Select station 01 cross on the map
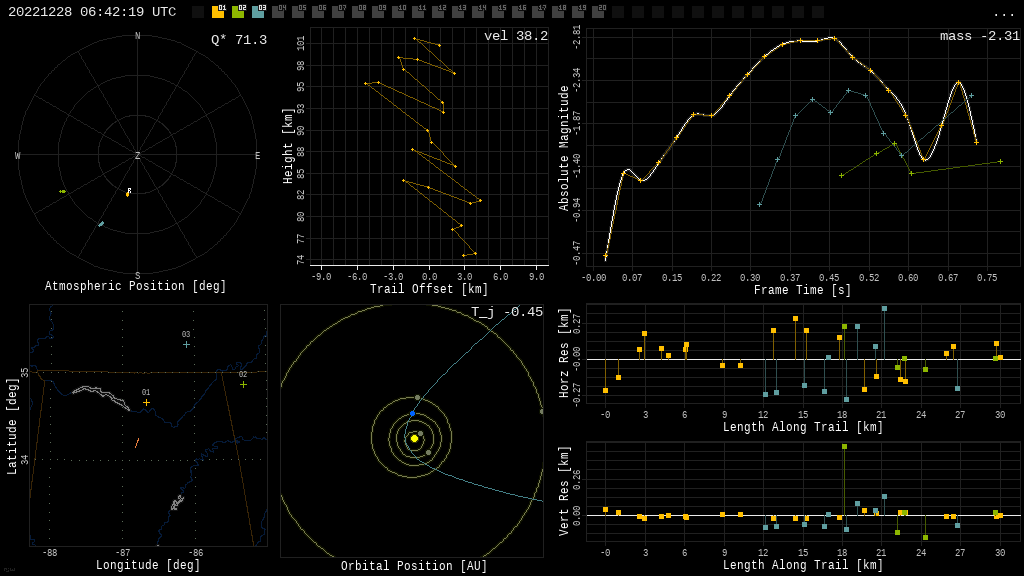The width and height of the screenshot is (1024, 576). (146, 402)
